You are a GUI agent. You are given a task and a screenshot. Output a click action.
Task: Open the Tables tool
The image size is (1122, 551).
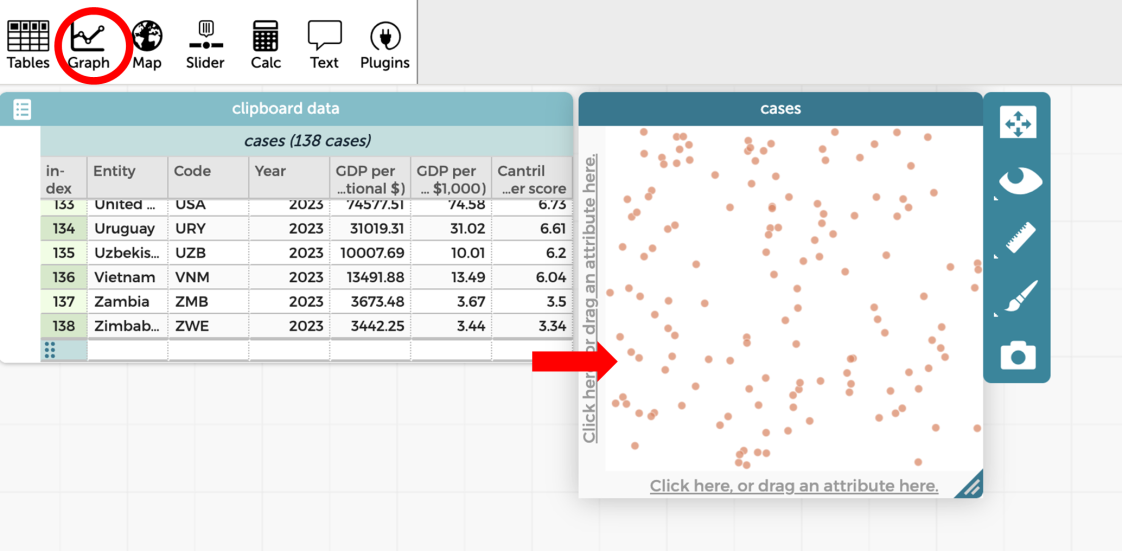[x=28, y=45]
